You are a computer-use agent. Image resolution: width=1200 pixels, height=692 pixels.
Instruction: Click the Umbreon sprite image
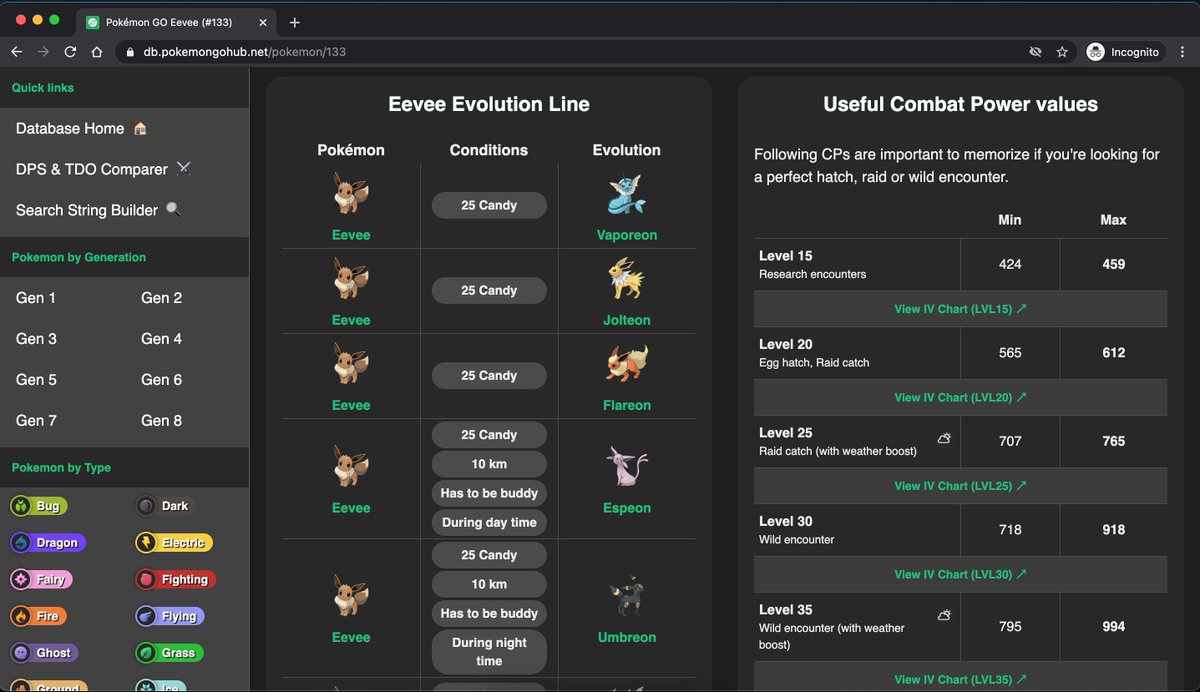tap(627, 597)
